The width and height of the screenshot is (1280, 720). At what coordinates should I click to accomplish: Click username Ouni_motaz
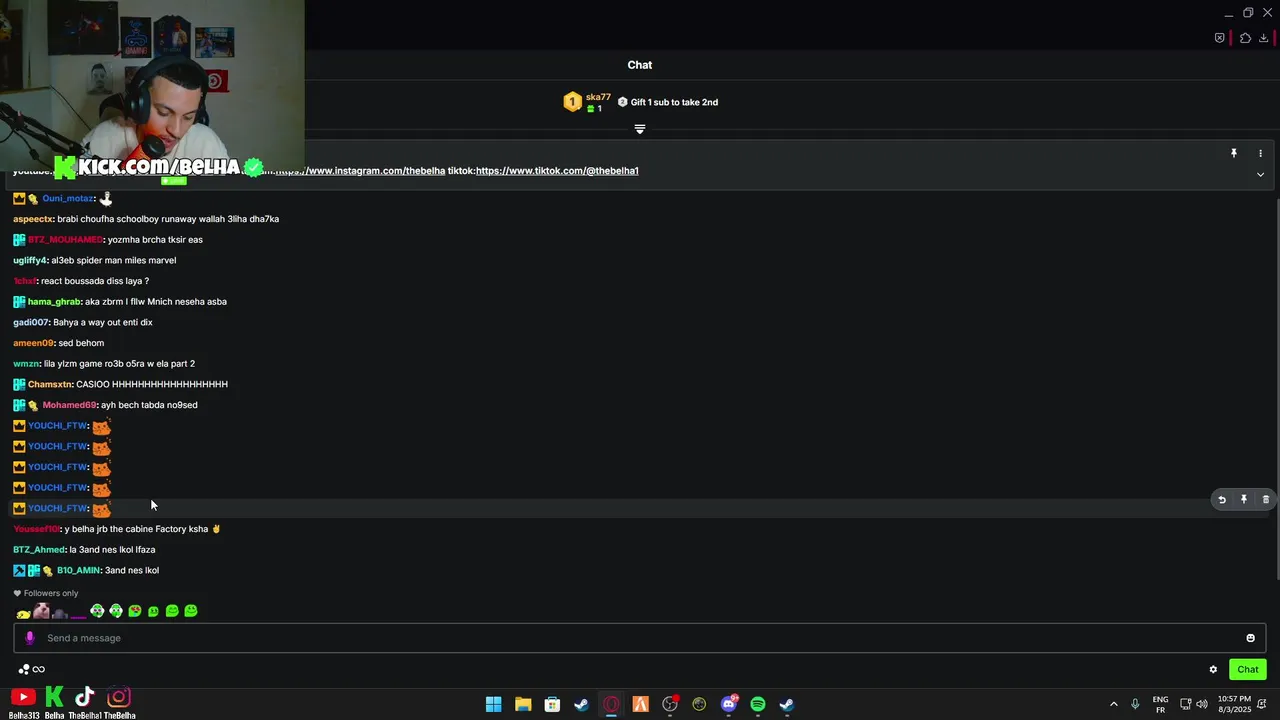click(68, 198)
